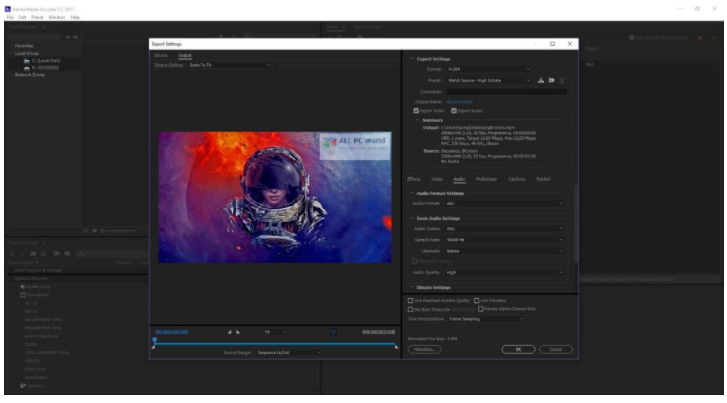727x403 pixels.
Task: Click the Create New Preset Group folder icon
Action: pos(33,254)
